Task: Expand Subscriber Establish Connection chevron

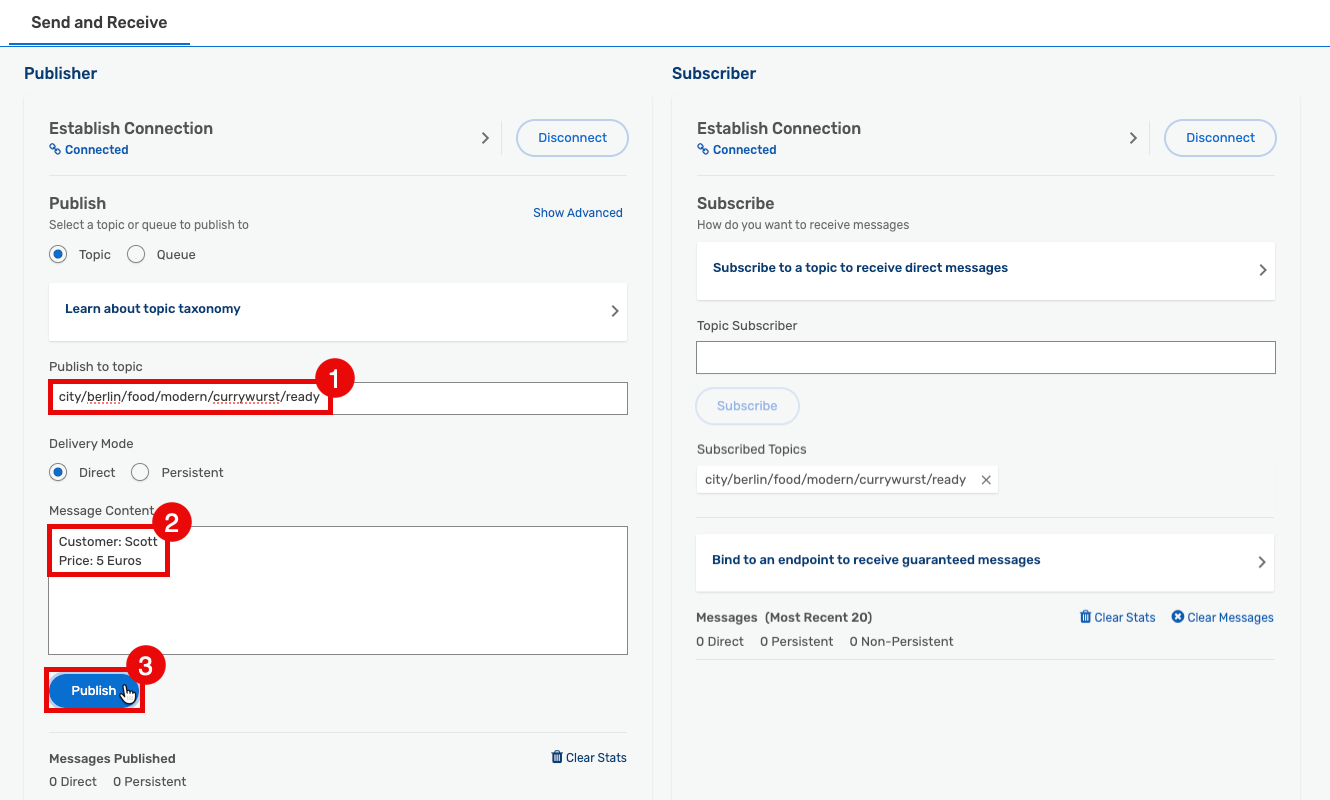Action: pyautogui.click(x=1133, y=138)
